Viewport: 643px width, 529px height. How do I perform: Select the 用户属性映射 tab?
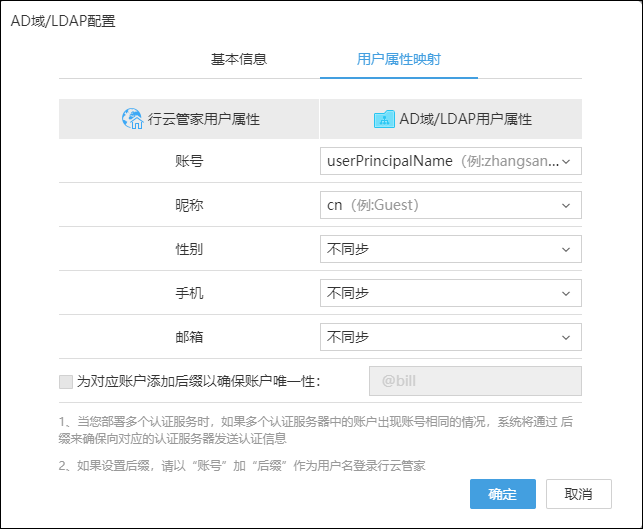398,59
